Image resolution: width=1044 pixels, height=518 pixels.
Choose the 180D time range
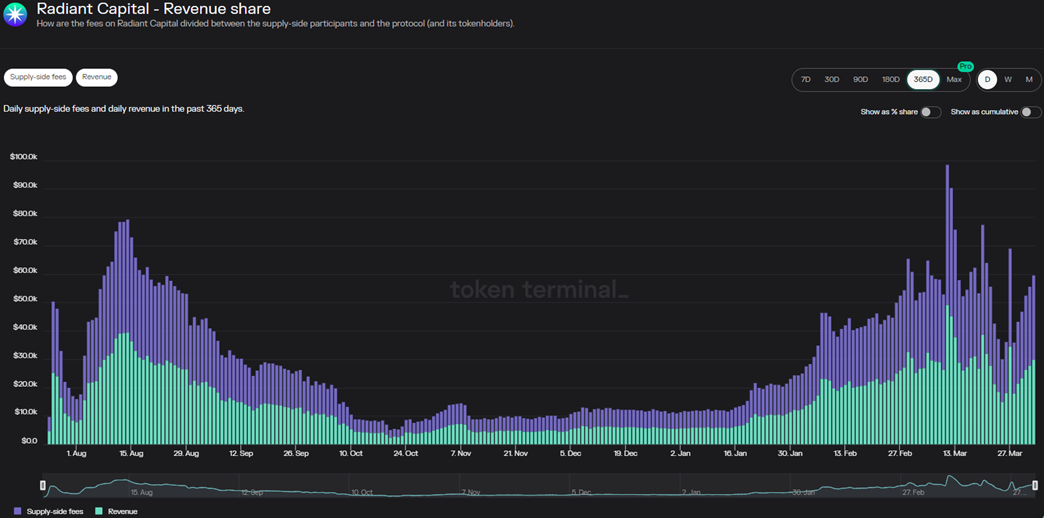pos(890,80)
